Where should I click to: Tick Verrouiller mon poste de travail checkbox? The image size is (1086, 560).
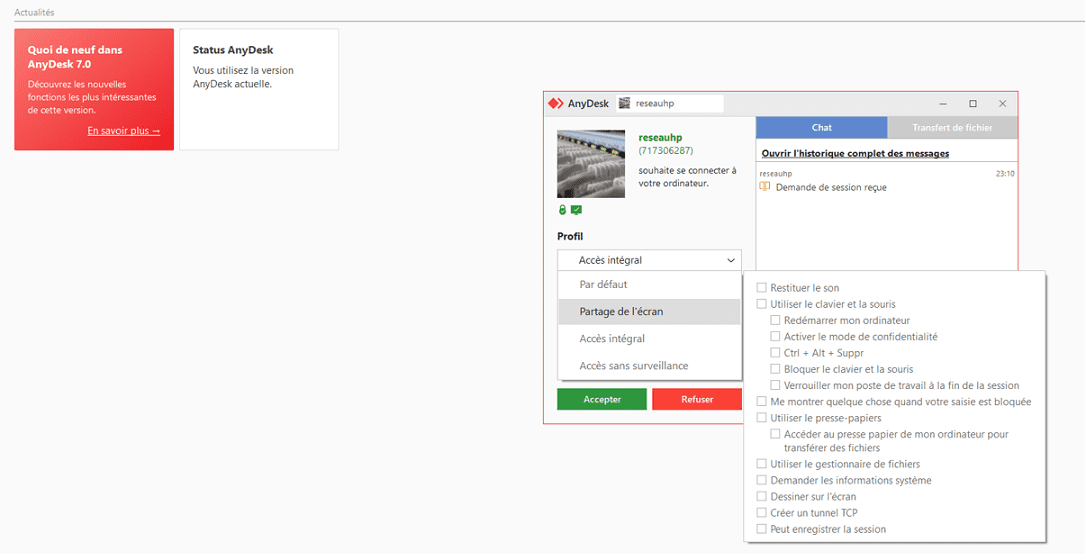(x=775, y=385)
